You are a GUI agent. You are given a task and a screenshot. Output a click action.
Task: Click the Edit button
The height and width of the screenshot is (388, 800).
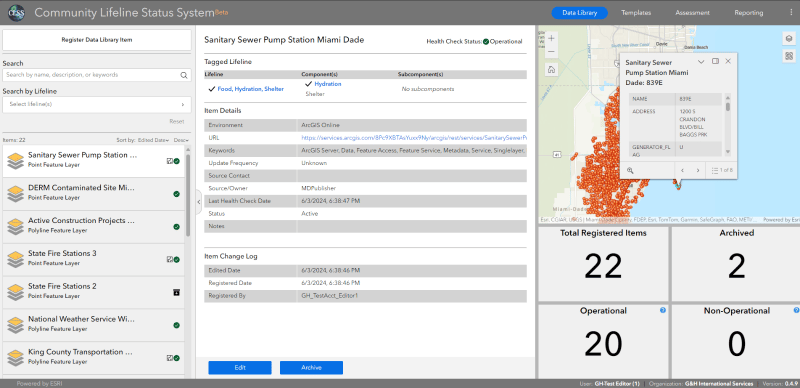pos(240,368)
